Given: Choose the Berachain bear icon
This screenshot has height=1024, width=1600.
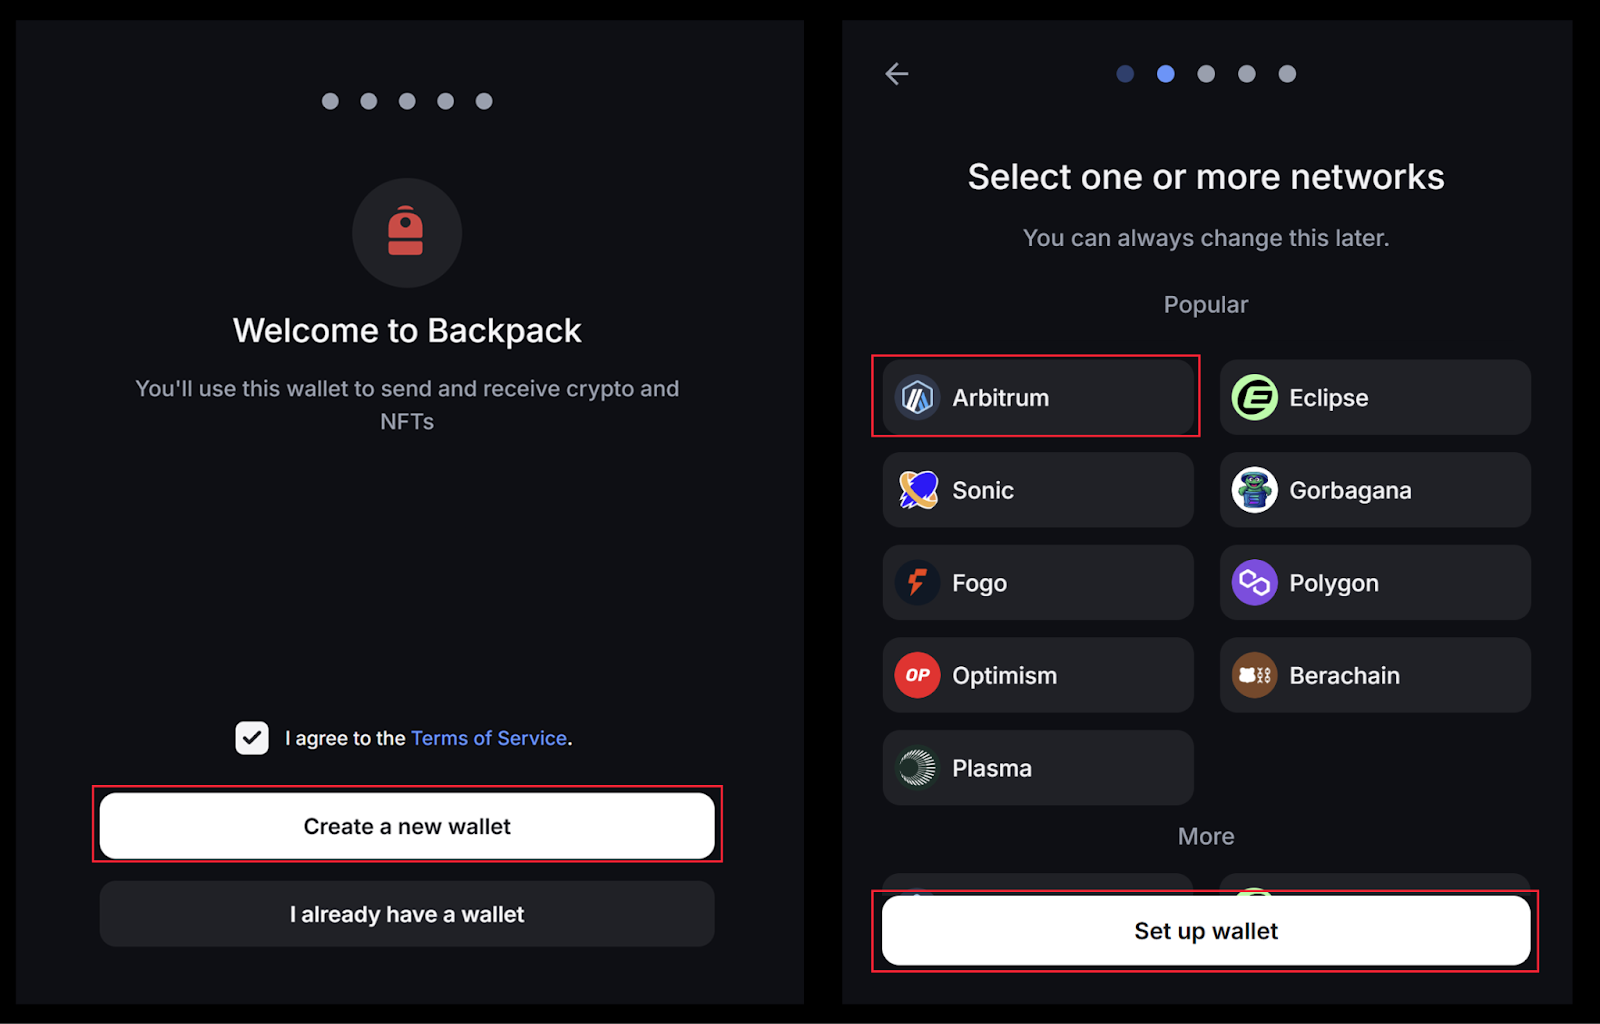Looking at the screenshot, I should pyautogui.click(x=1254, y=675).
